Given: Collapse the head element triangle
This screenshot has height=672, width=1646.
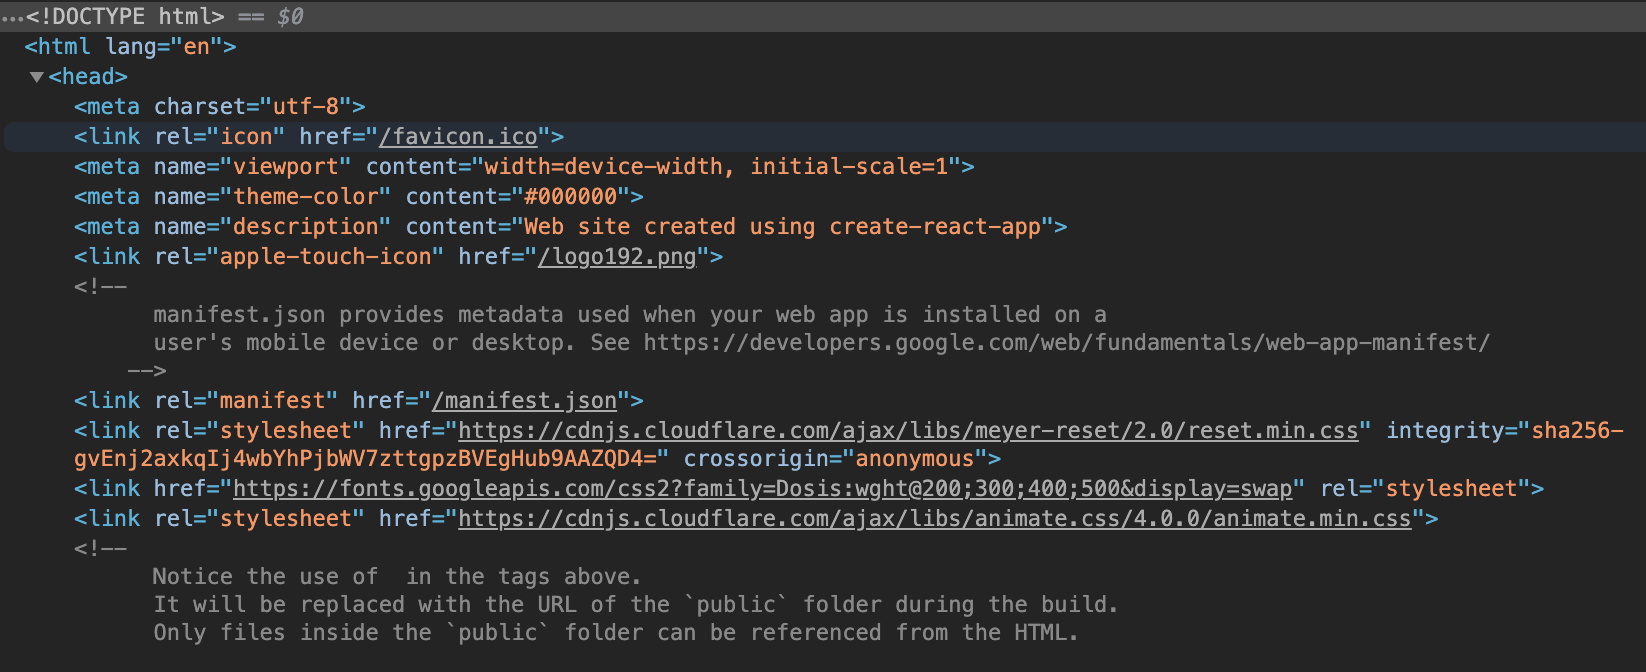Looking at the screenshot, I should pos(37,77).
